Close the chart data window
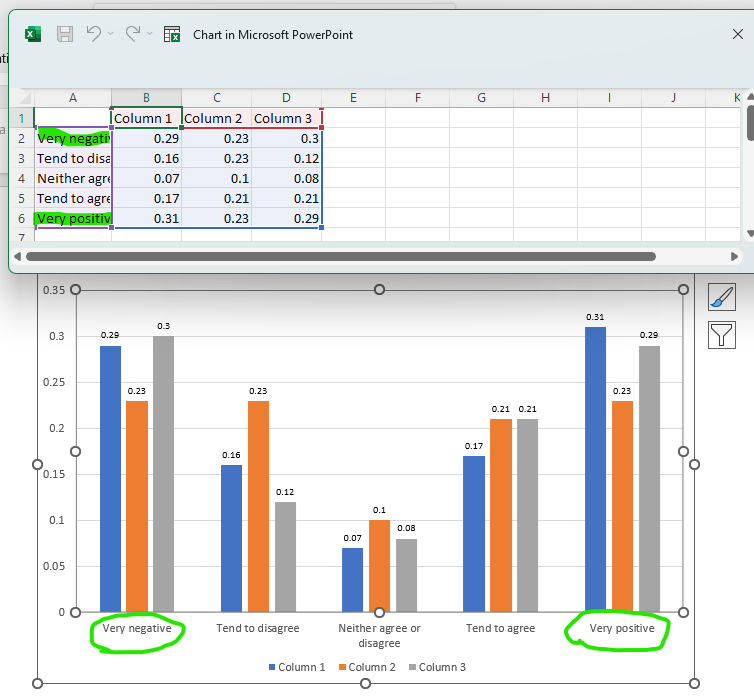754x698 pixels. [737, 34]
